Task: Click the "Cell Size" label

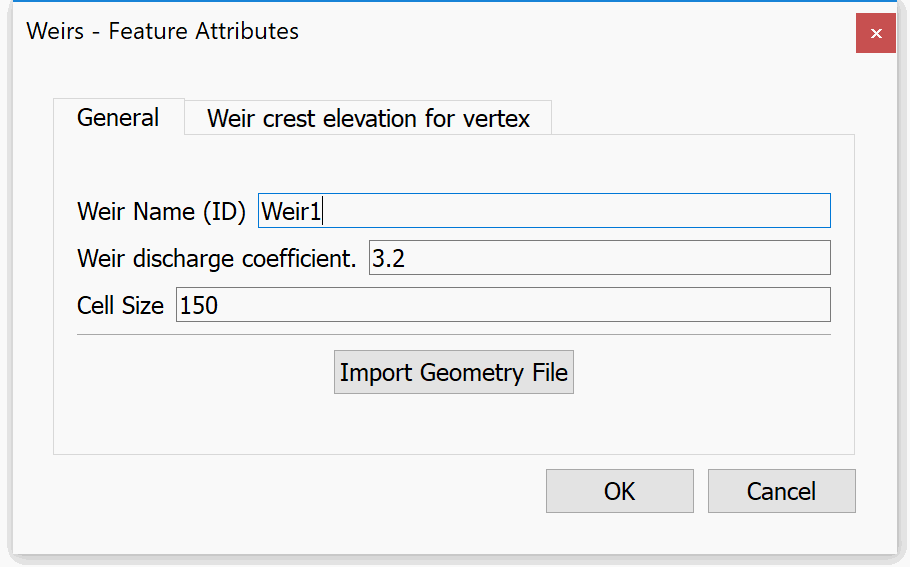Action: tap(120, 305)
